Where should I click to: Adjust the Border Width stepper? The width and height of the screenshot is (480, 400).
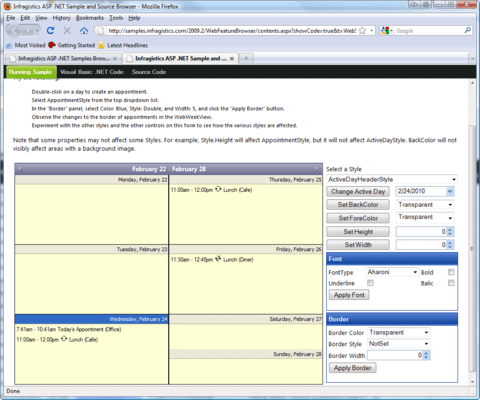pos(427,355)
